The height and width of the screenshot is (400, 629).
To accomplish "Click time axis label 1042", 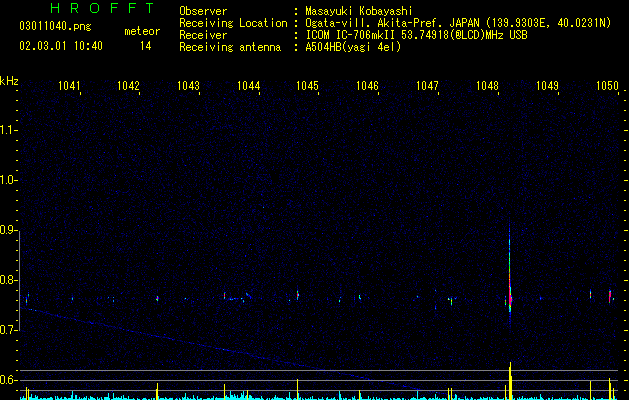I will pos(128,86).
